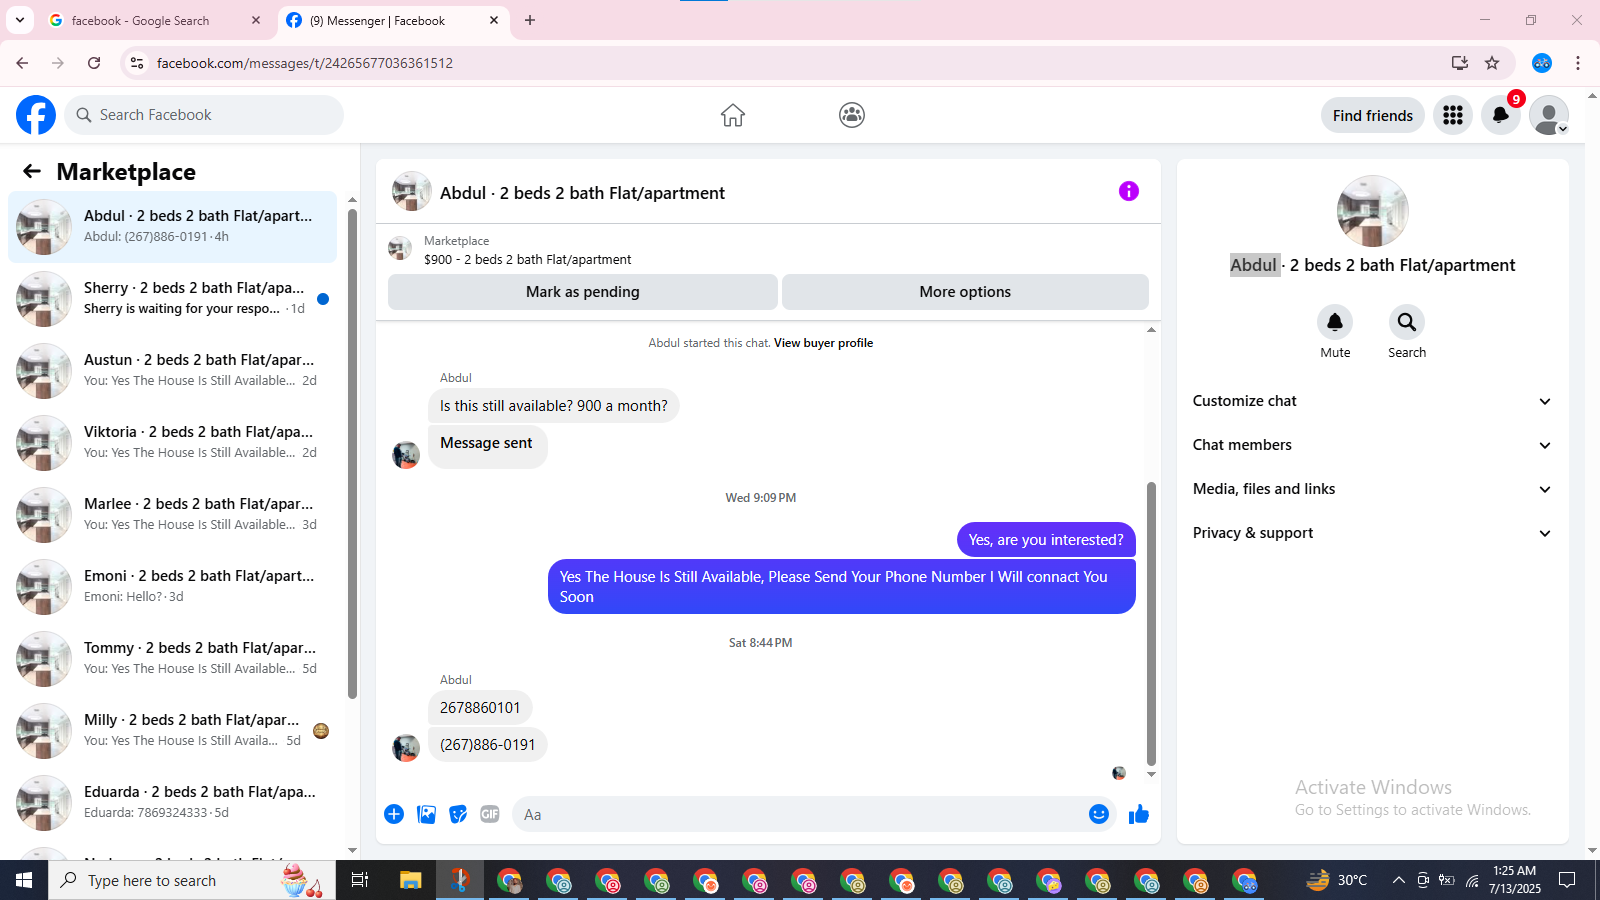Open conversation information purple icon
Screen dimensions: 1600x900
[x=1129, y=191]
